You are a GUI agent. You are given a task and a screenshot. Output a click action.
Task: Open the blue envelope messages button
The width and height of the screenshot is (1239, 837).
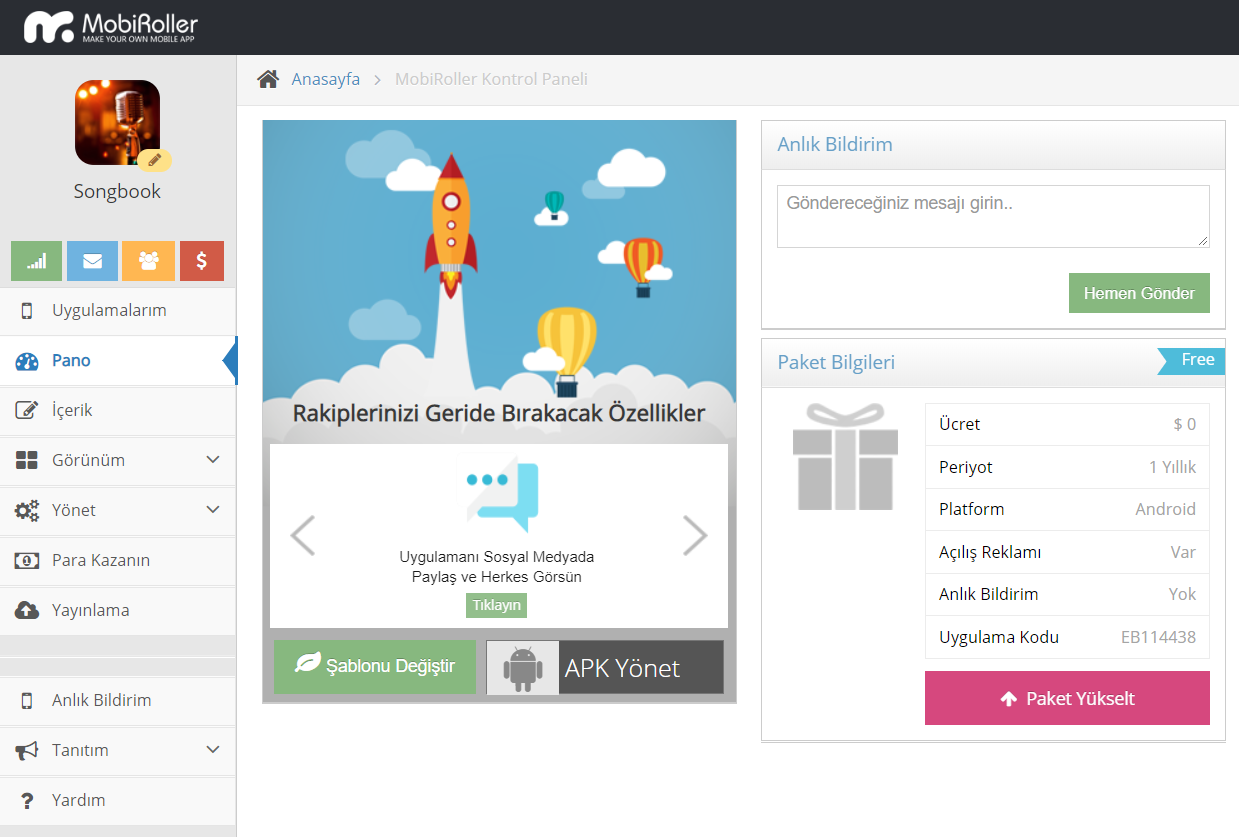(x=92, y=261)
